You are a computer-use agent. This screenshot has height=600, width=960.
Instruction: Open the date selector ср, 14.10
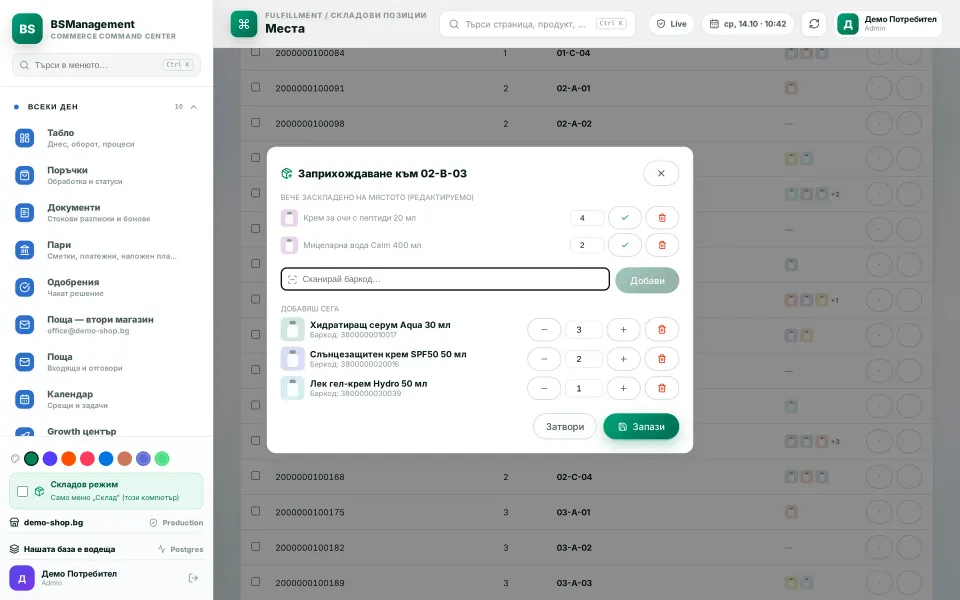748,24
